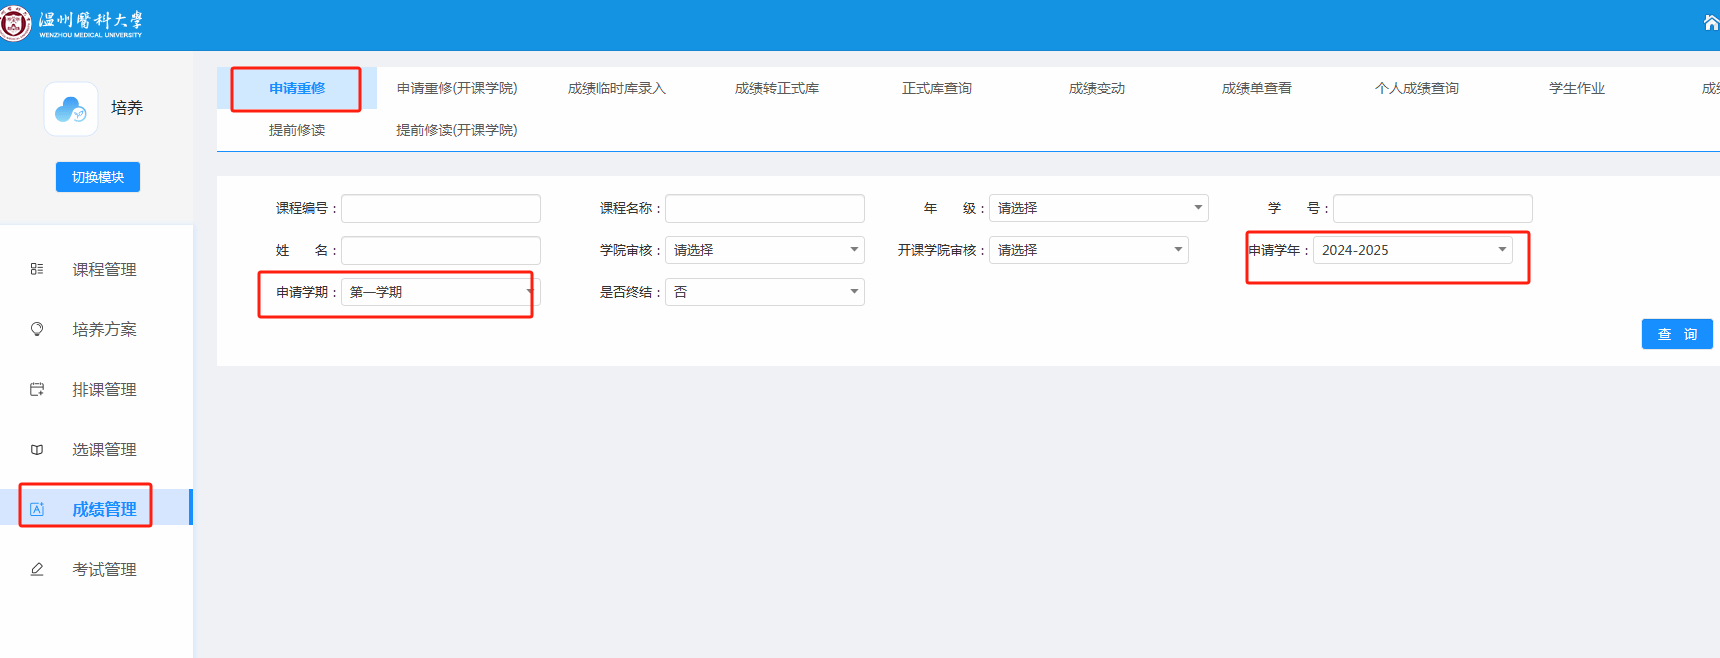Viewport: 1720px width, 658px height.
Task: Select the 提前修读 tab
Action: click(x=297, y=130)
